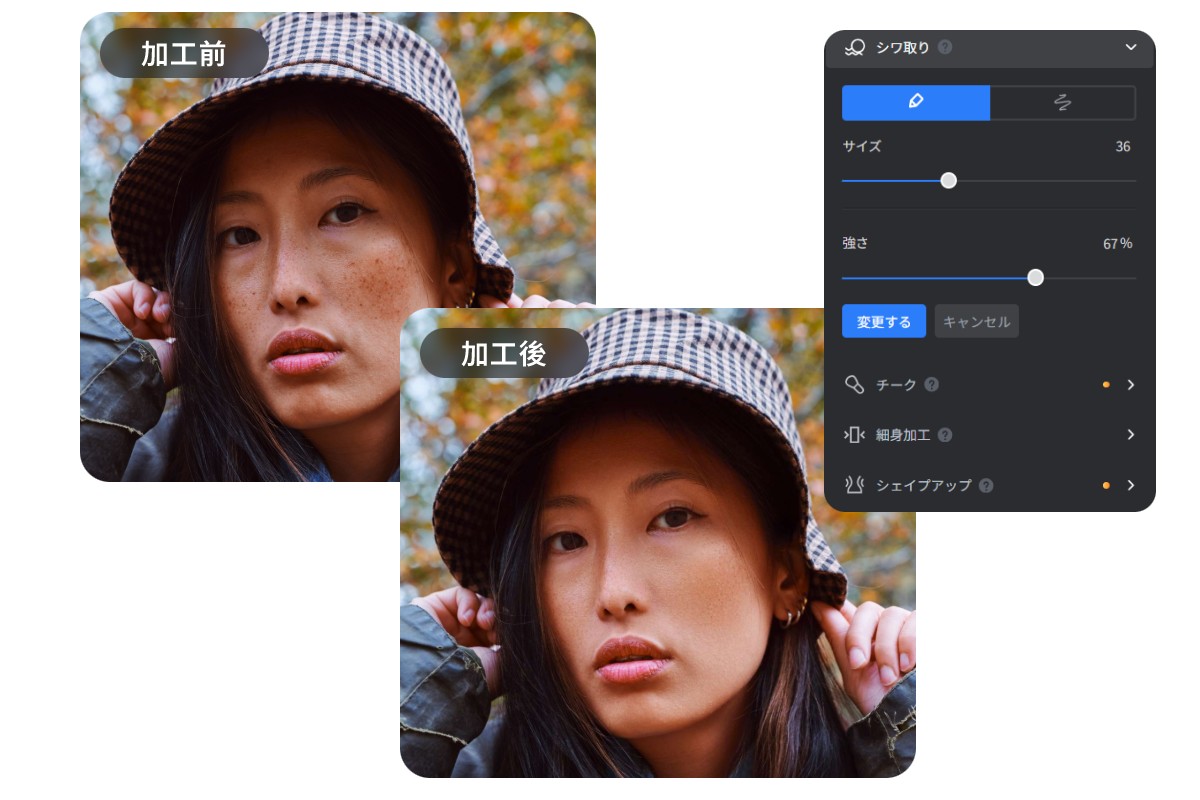Expand the チーク section
Viewport: 1200px width, 800px height.
pos(1131,385)
